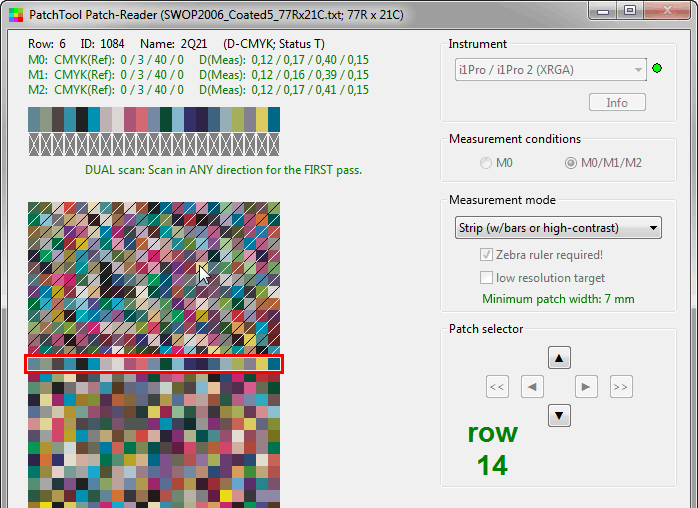
Task: Select the M0/M1/M2 measurement condition
Action: click(x=572, y=163)
